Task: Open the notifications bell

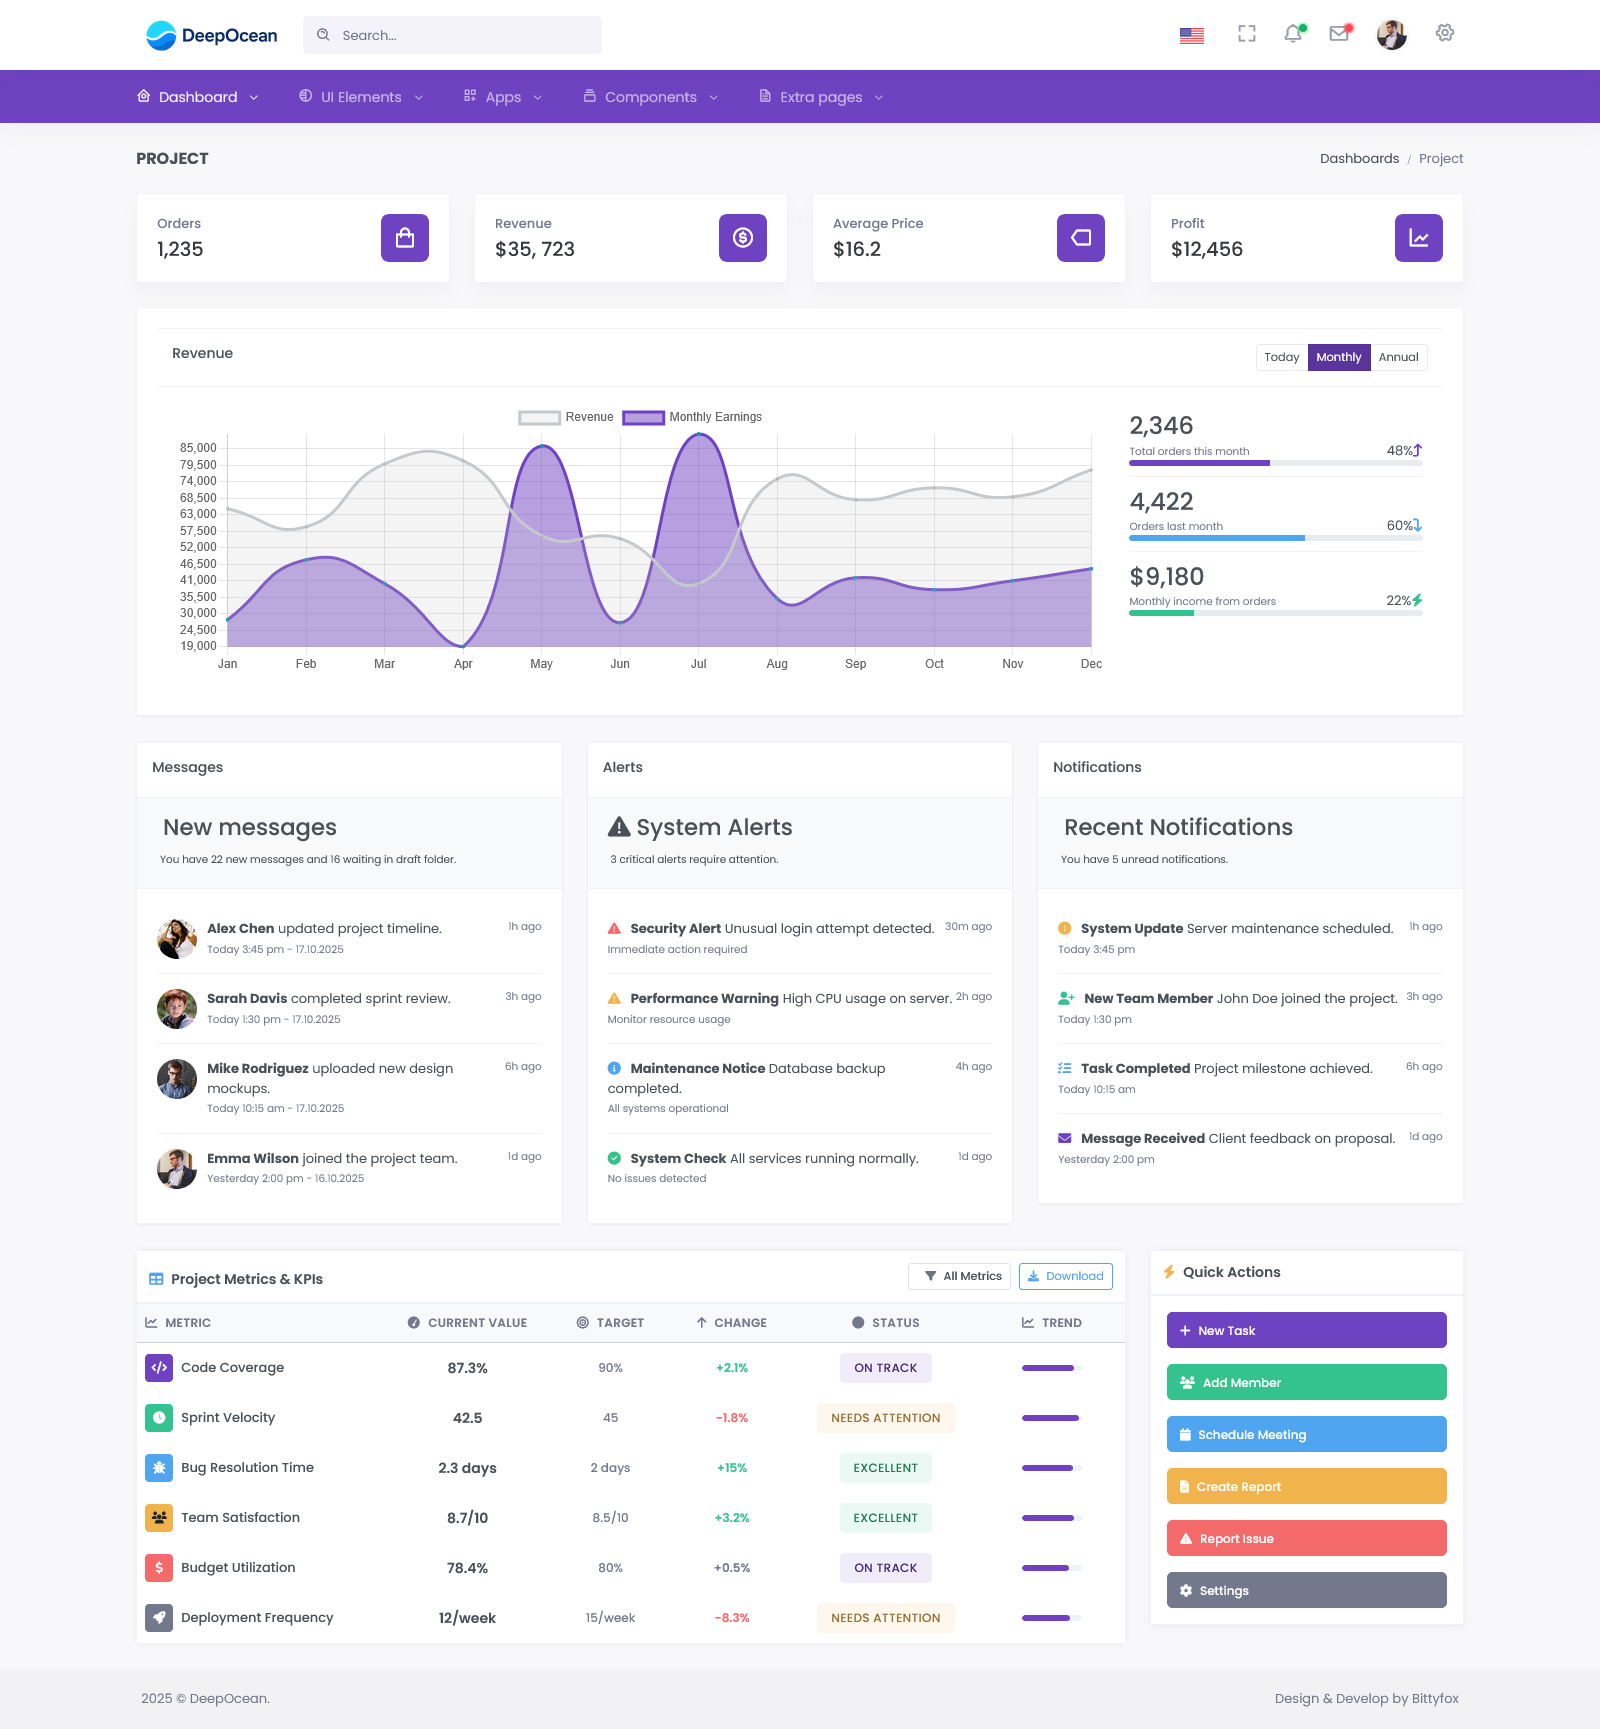Action: point(1292,33)
